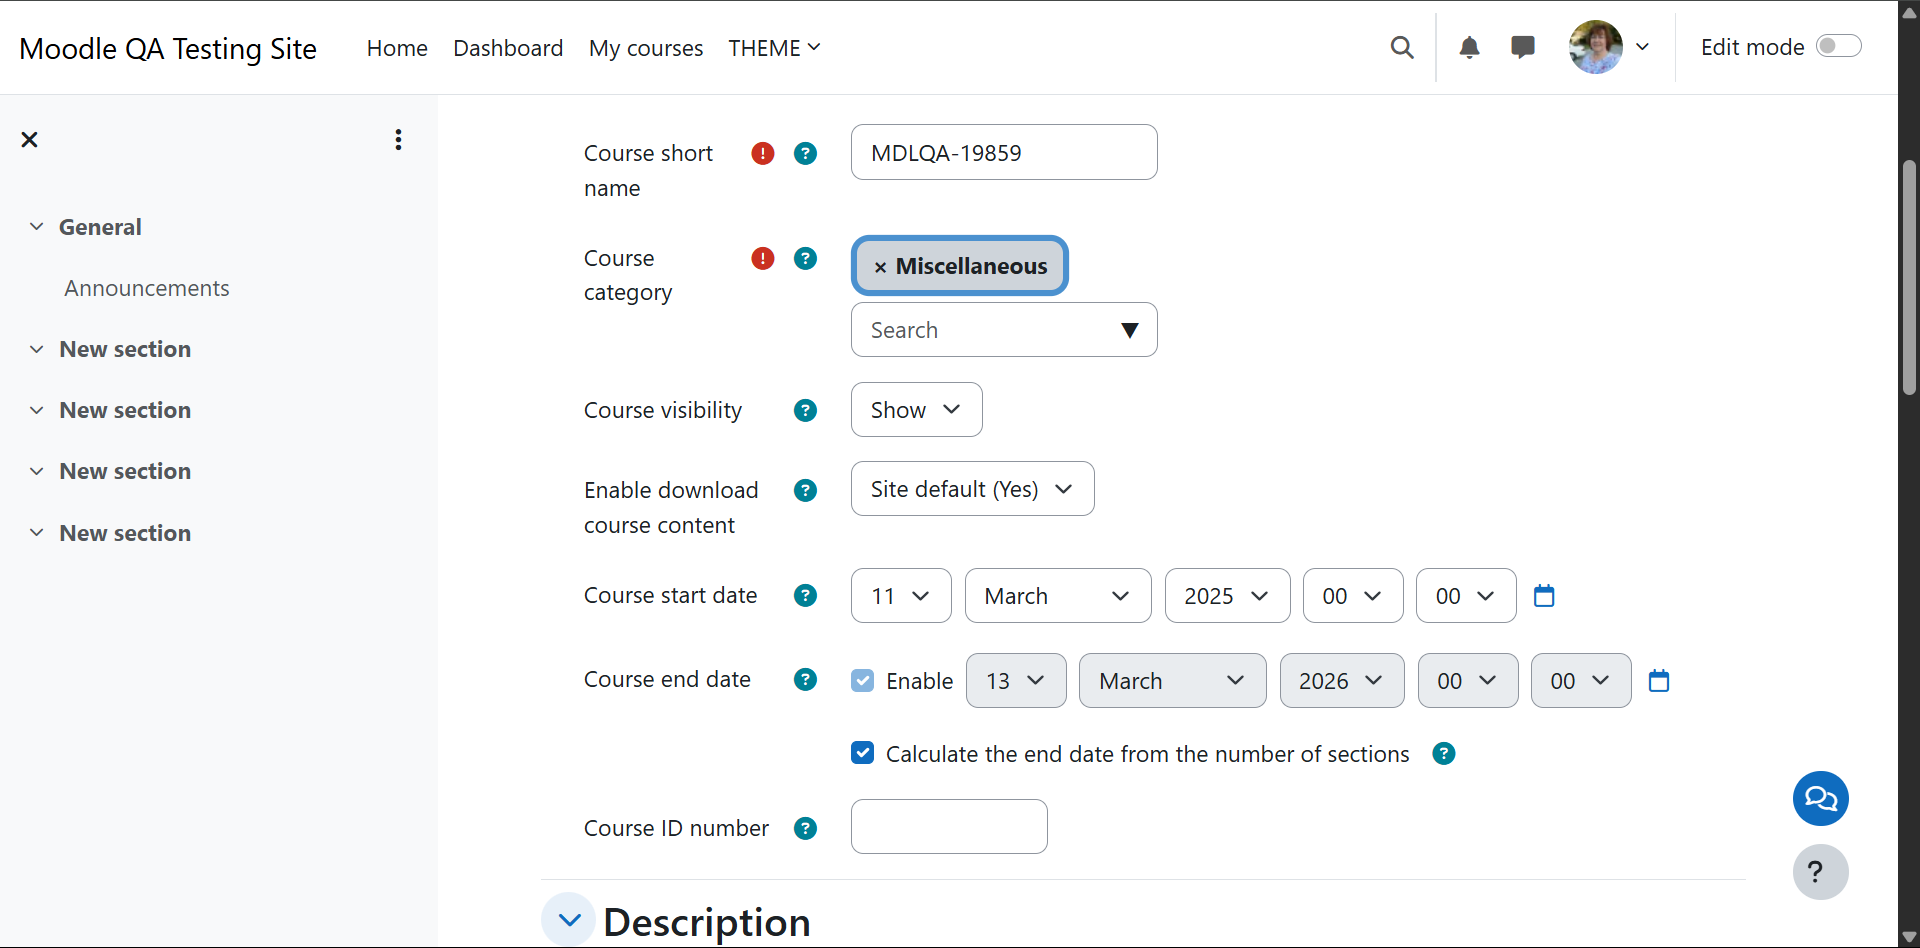Open messaging drawer speech bubble icon

[x=1523, y=47]
